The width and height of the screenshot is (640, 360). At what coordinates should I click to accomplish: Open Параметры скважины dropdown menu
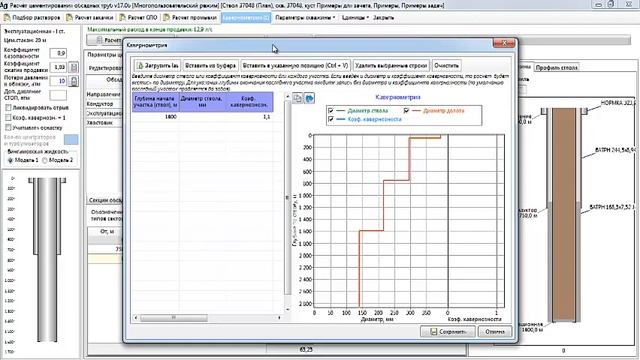305,18
